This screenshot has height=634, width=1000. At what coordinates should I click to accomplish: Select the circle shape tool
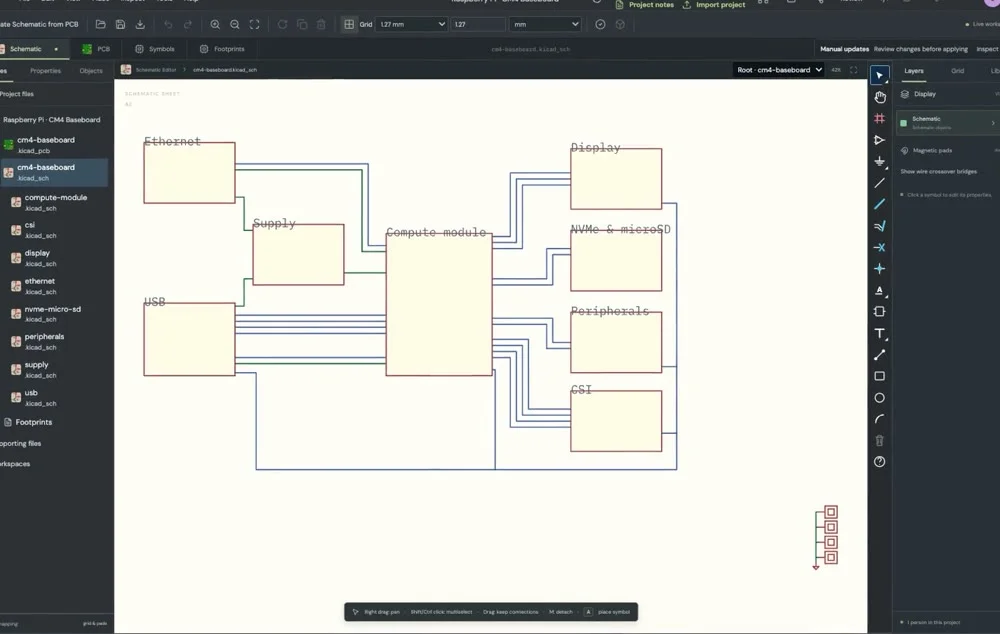tap(879, 397)
